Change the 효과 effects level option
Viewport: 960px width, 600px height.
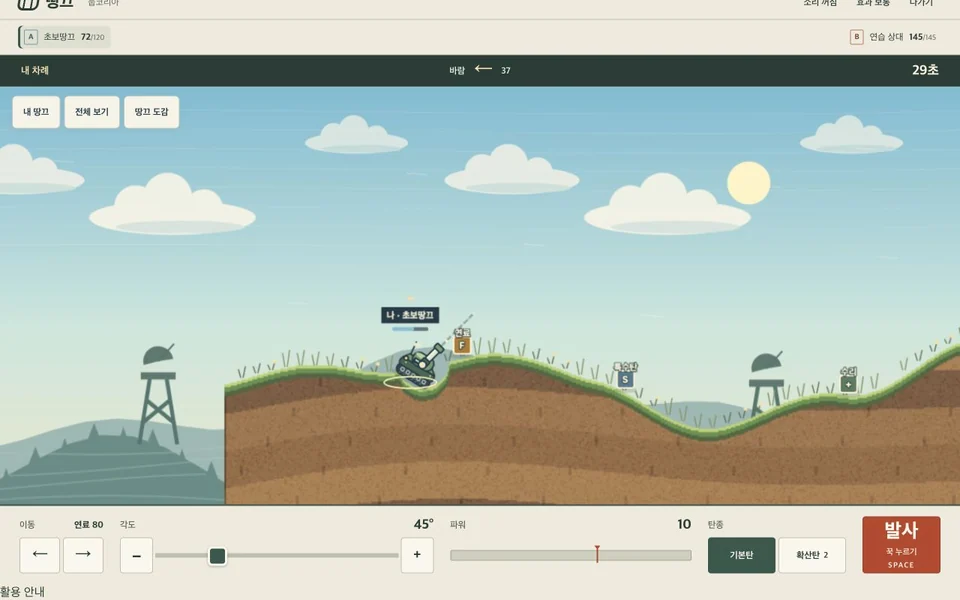873,3
